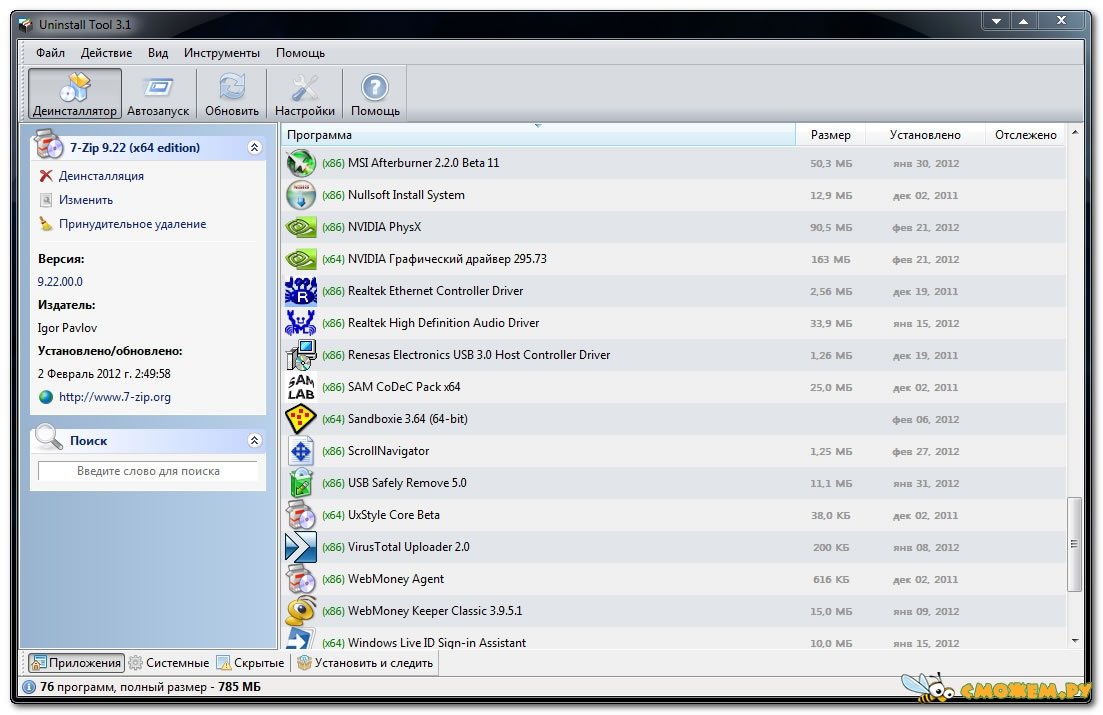
Task: Open the http://www.7-zip.org link
Action: [x=114, y=397]
